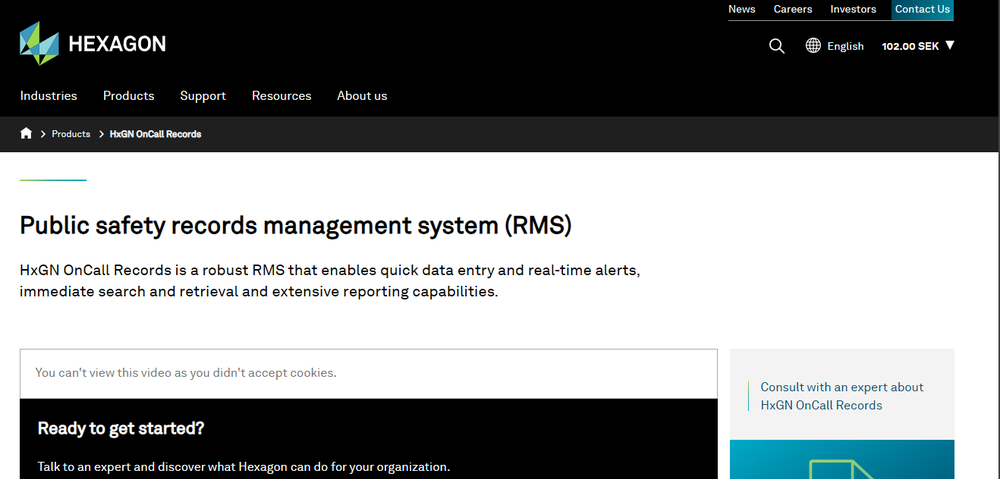Open the Investors link
This screenshot has height=479, width=1000.
click(853, 9)
